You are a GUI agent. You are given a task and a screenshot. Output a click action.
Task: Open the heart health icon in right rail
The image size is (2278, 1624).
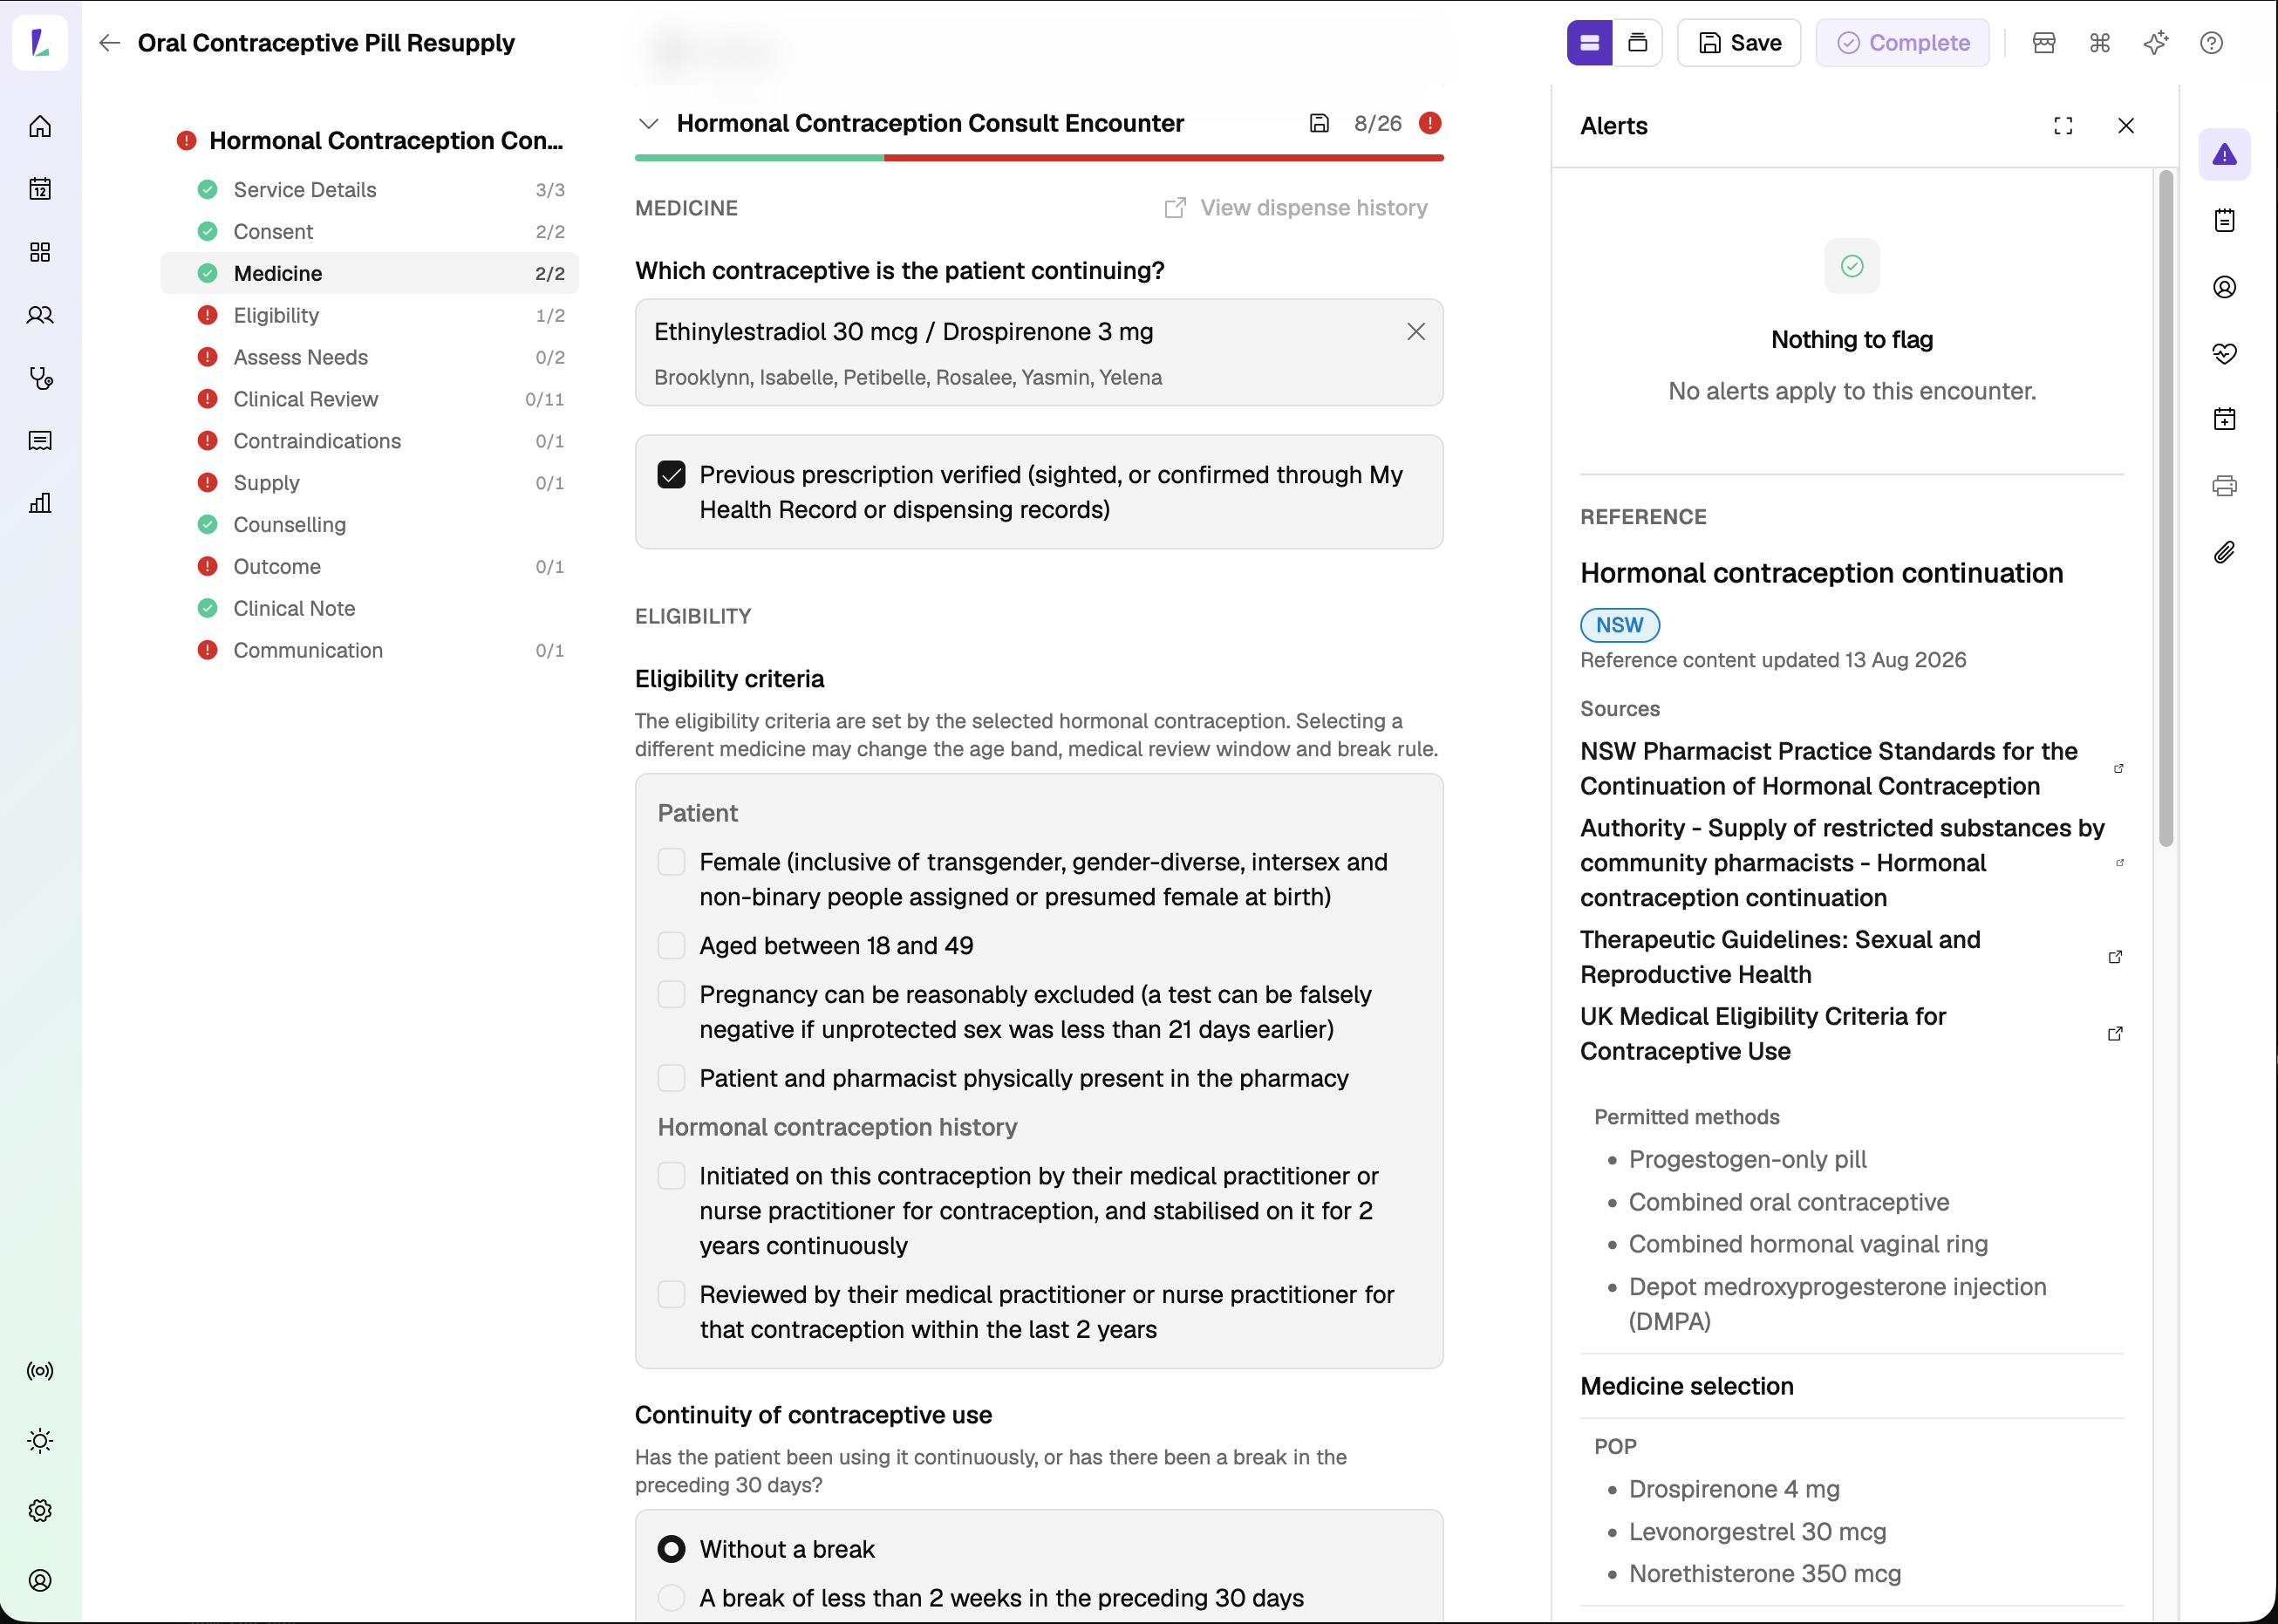click(x=2224, y=353)
